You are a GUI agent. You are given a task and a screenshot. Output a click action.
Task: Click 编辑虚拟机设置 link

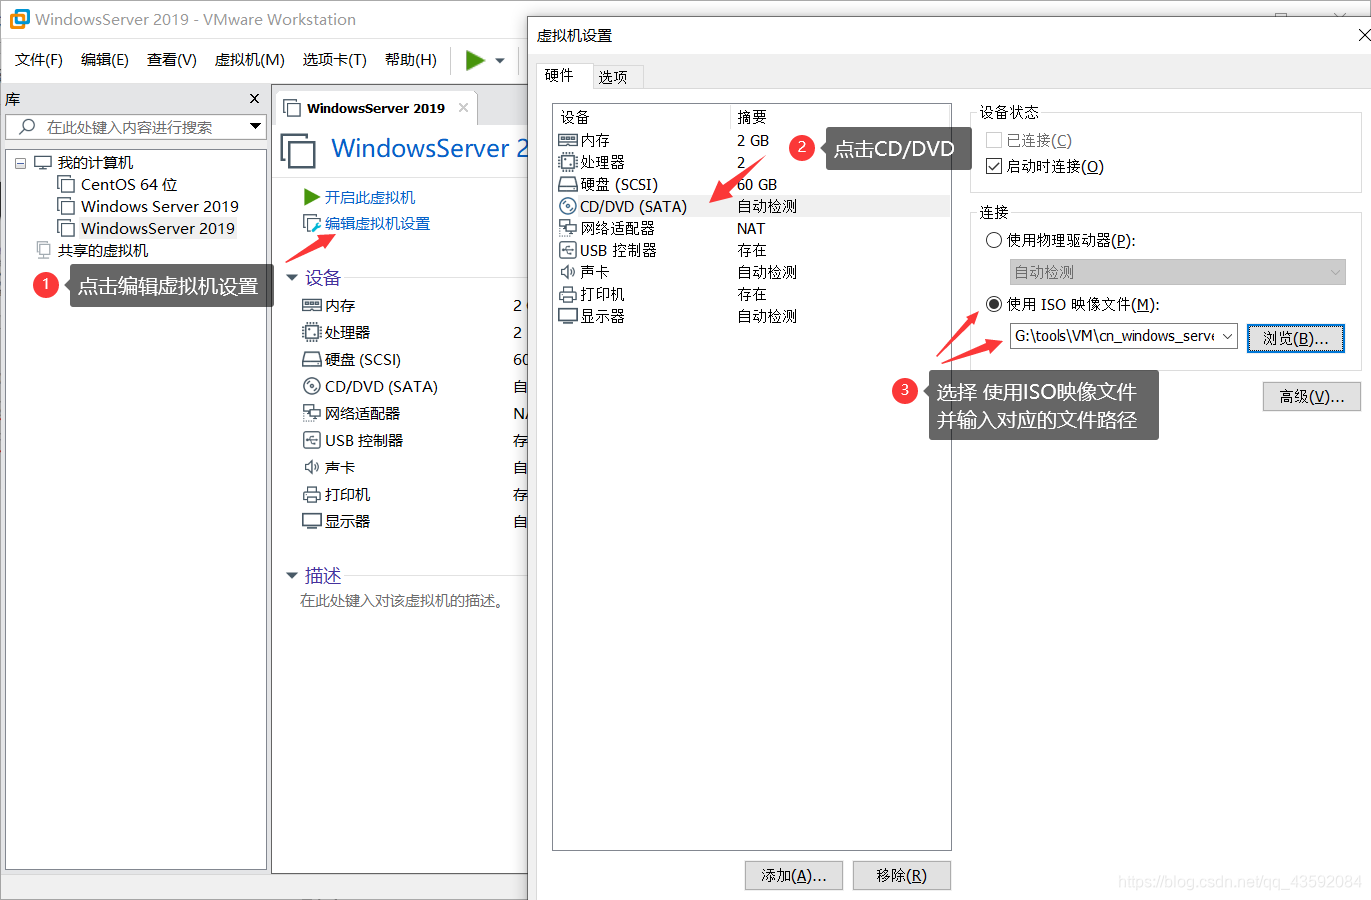378,223
